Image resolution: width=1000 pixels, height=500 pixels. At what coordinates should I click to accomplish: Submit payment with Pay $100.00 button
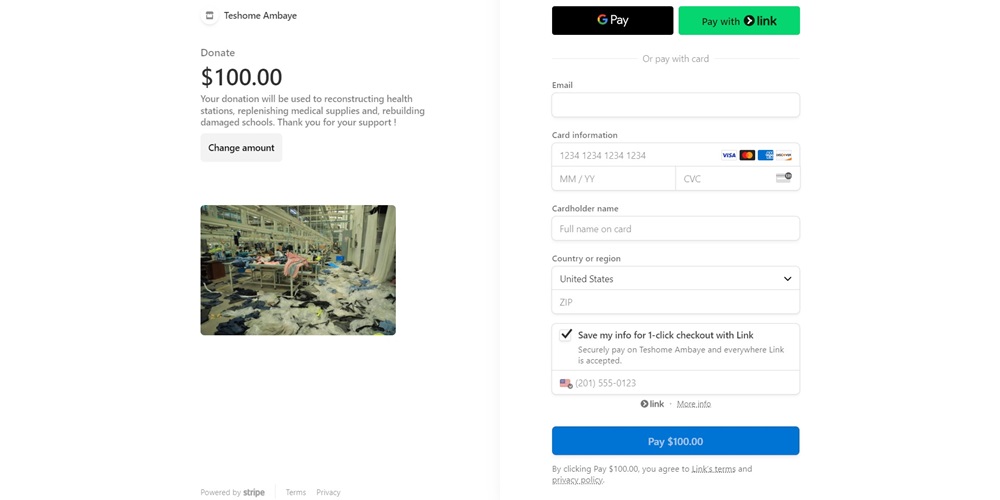point(675,441)
